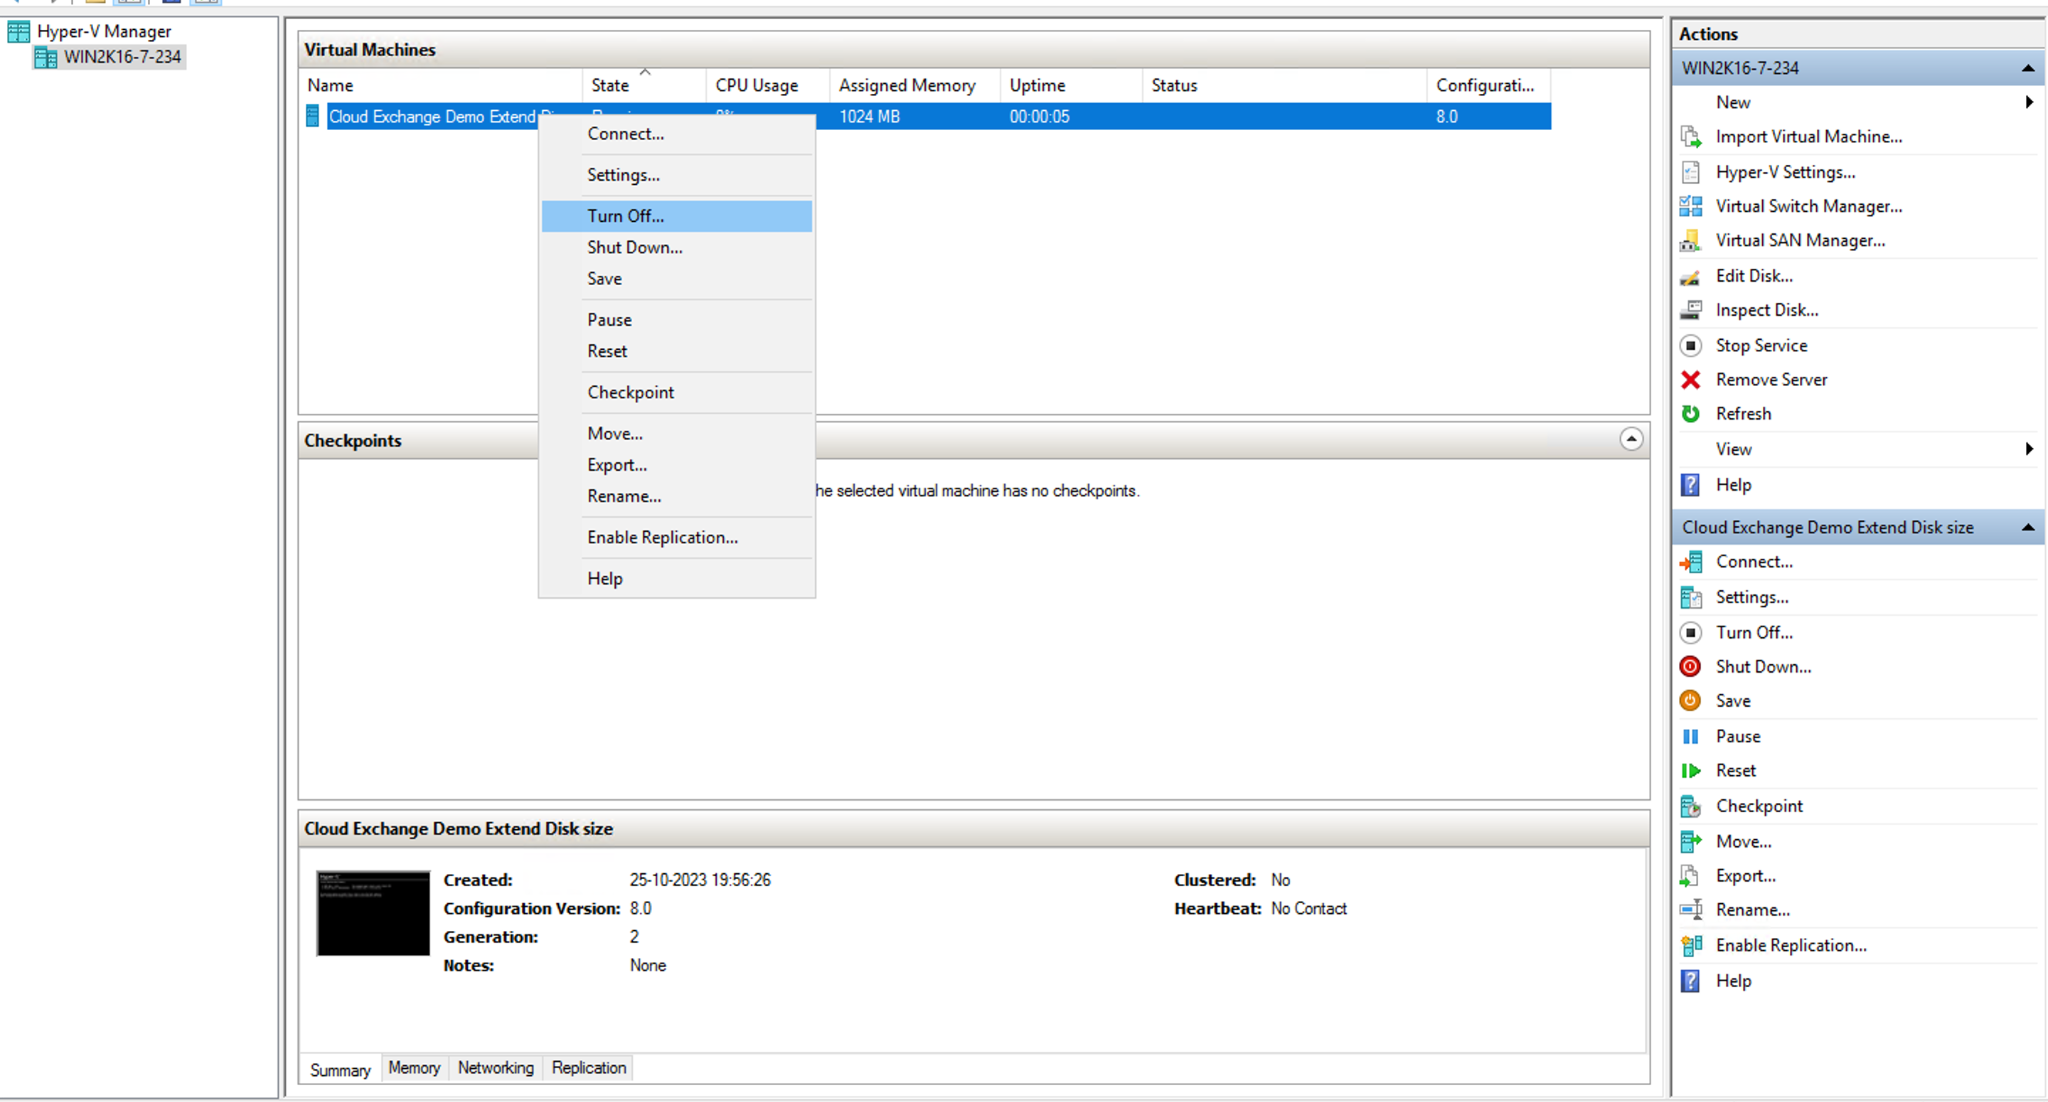This screenshot has height=1102, width=2048.
Task: Sort by CPU Usage column header
Action: pyautogui.click(x=768, y=86)
